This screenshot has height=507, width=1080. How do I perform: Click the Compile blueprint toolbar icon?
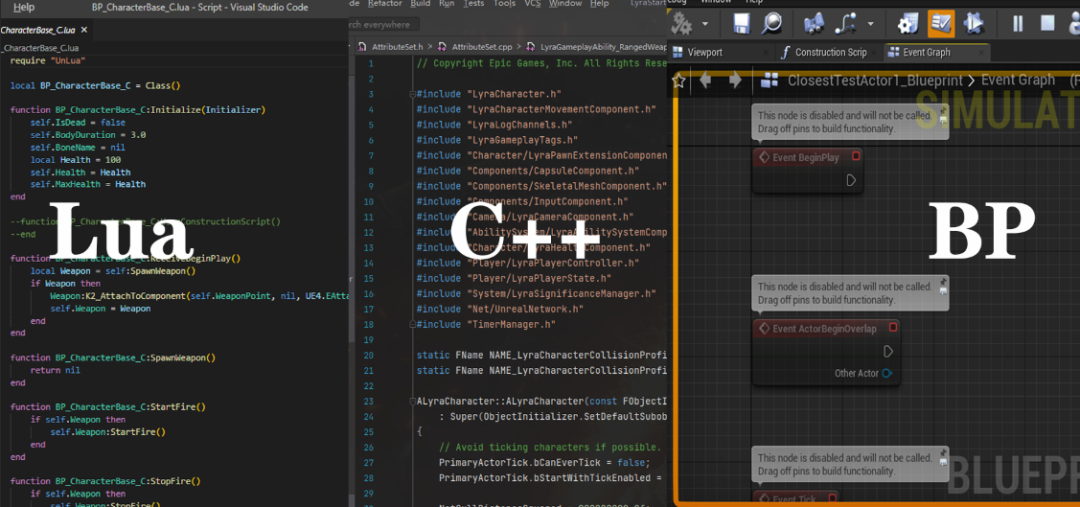click(x=682, y=25)
